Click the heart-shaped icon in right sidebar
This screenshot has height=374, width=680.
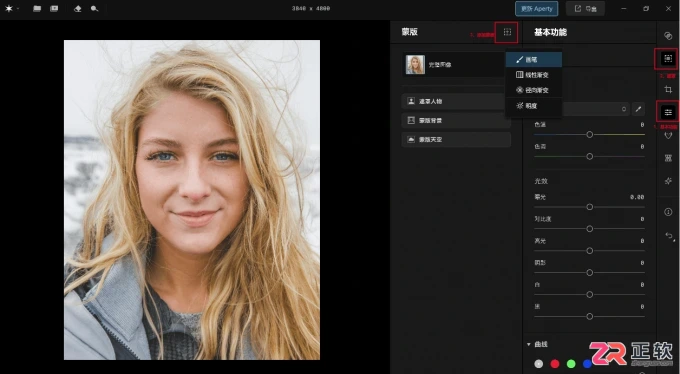[668, 136]
